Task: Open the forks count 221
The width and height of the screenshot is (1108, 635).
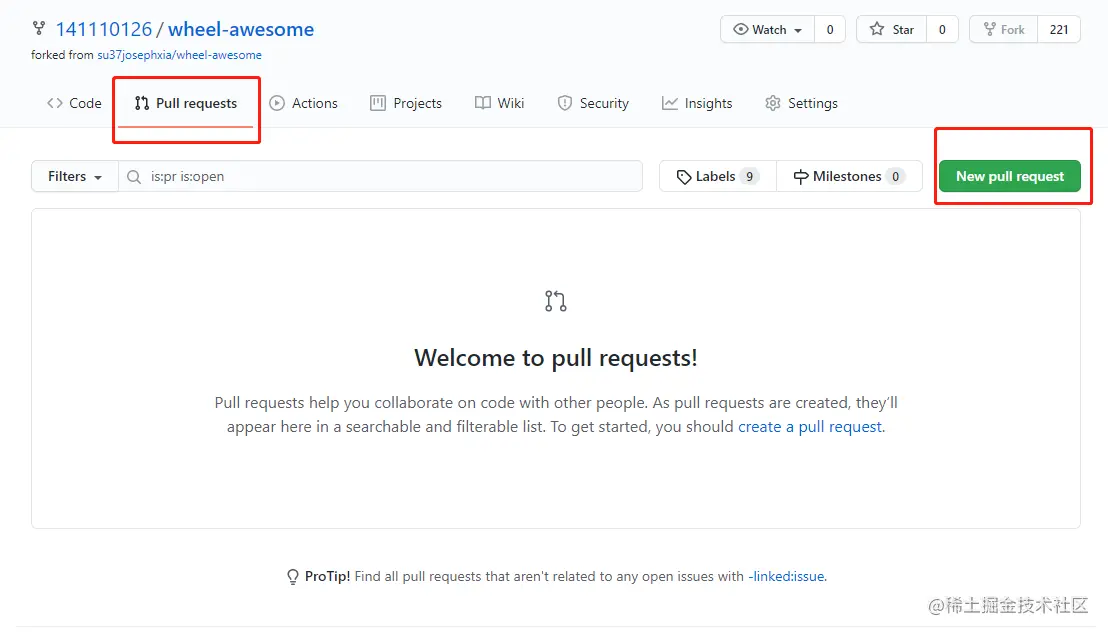Action: pos(1059,30)
